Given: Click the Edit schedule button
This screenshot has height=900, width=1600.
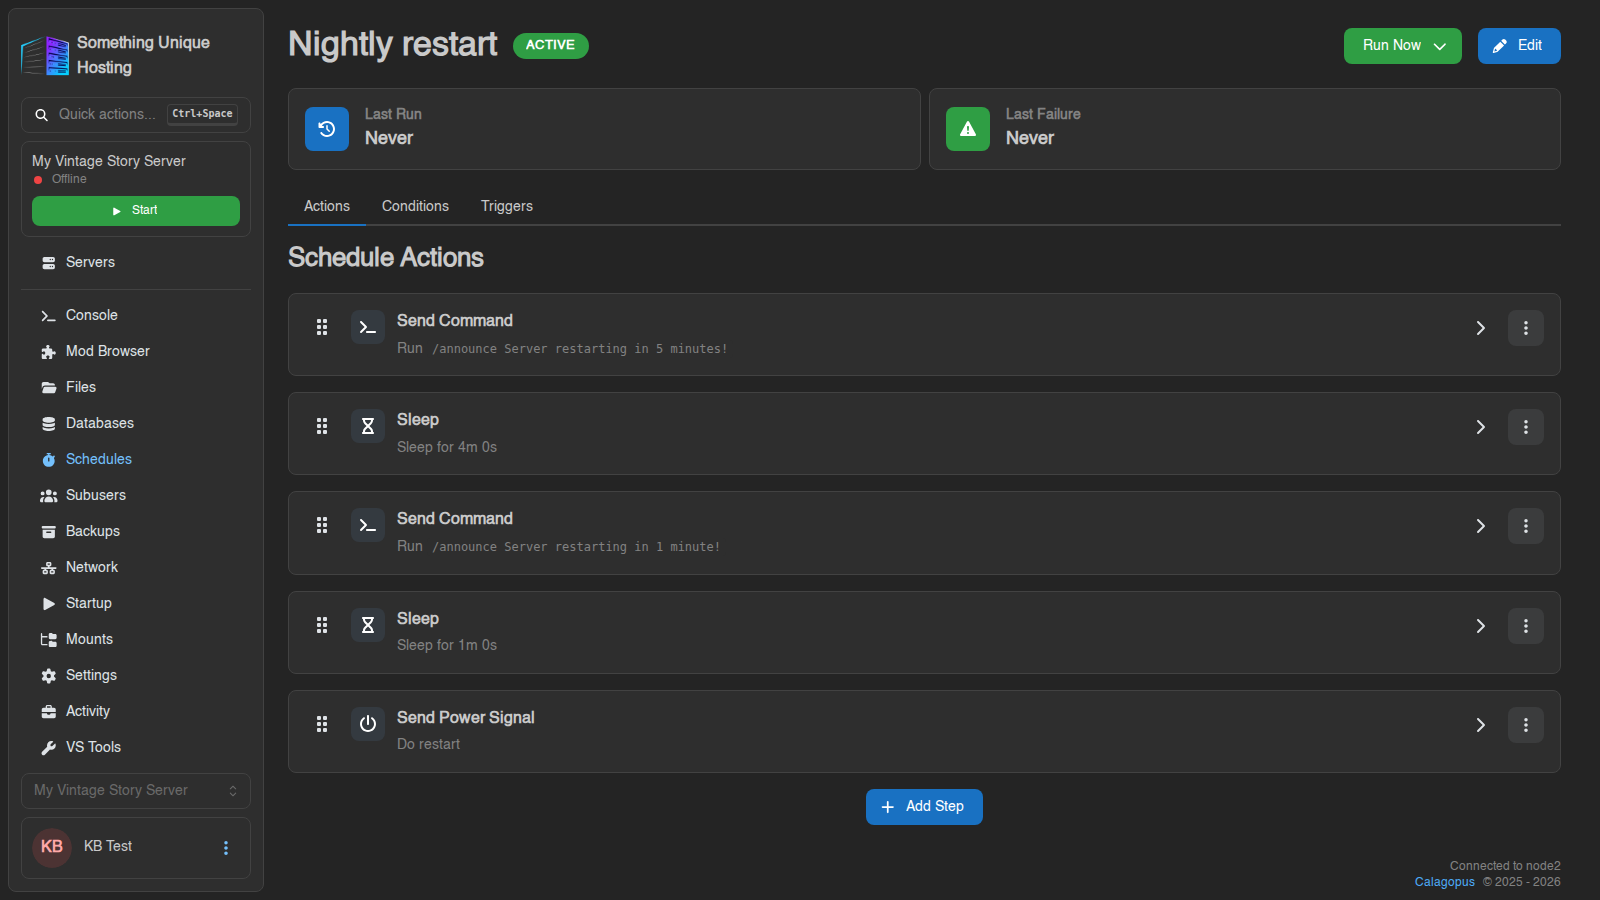Looking at the screenshot, I should (1519, 46).
